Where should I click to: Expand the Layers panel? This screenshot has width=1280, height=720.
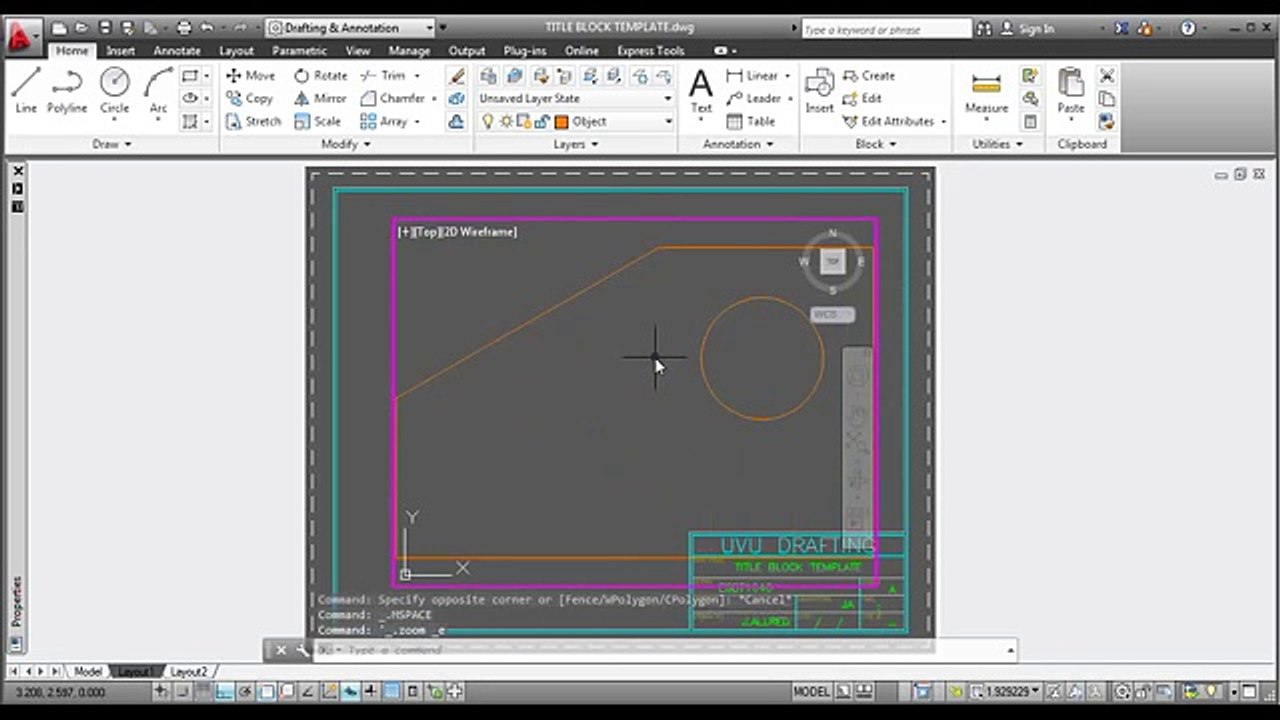pos(575,144)
